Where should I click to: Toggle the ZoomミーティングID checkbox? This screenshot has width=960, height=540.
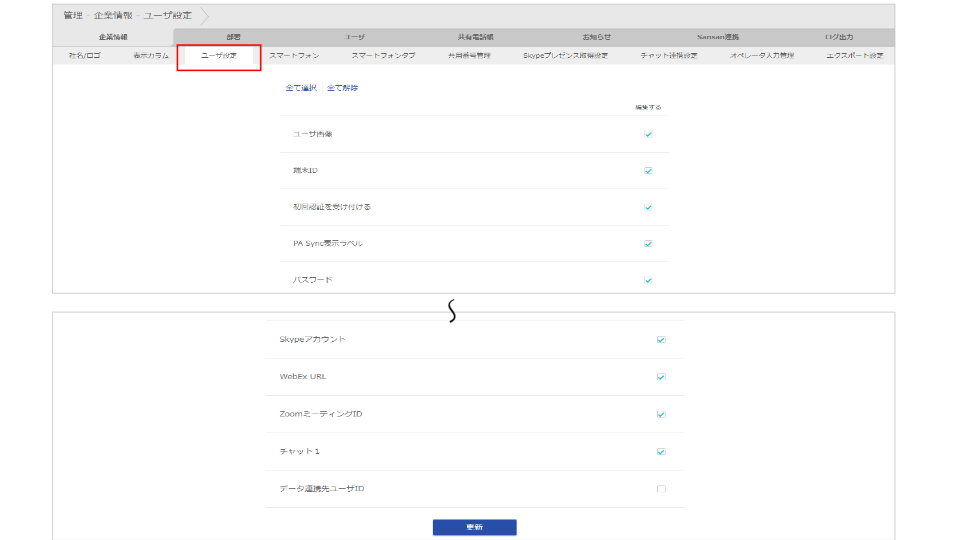tap(661, 414)
